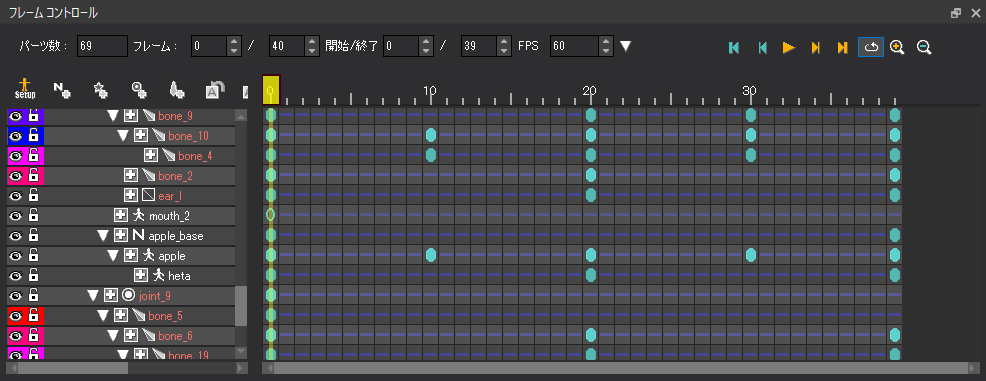Screen dimensions: 986x381
Task: Toggle visibility of the ear_l part
Action: coord(16,196)
